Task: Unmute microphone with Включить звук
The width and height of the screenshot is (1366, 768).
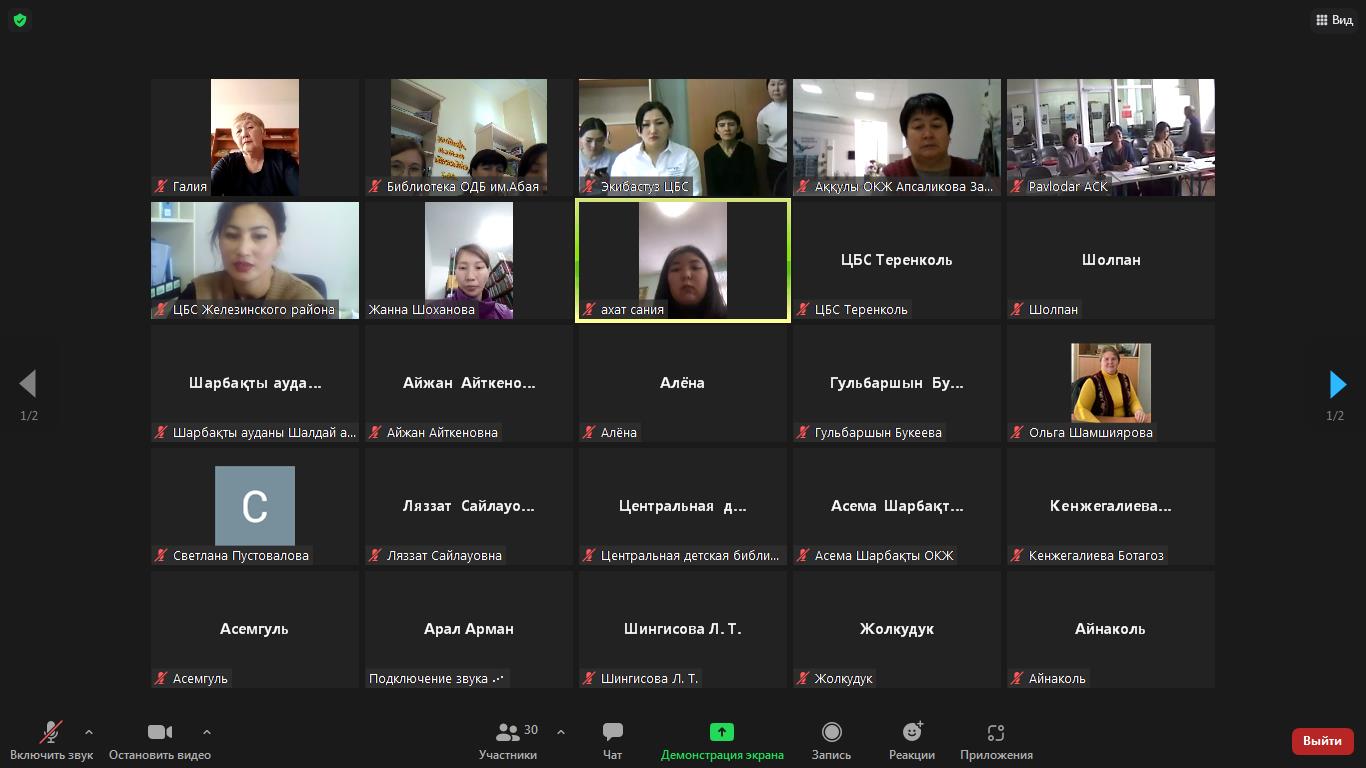Action: click(50, 733)
